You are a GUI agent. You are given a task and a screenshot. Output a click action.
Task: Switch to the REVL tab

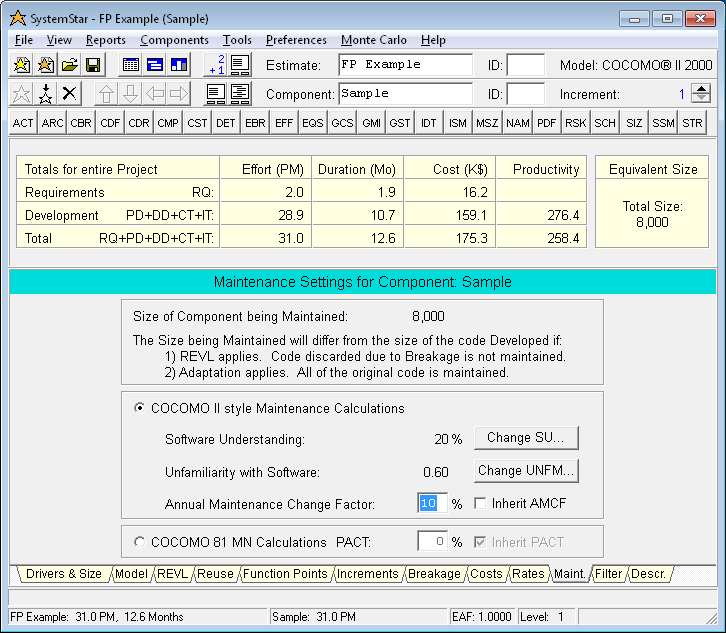pyautogui.click(x=172, y=574)
